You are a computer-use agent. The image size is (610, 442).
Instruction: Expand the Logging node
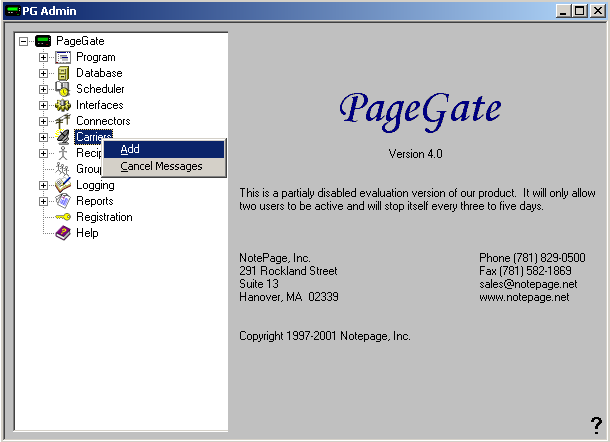pos(43,185)
